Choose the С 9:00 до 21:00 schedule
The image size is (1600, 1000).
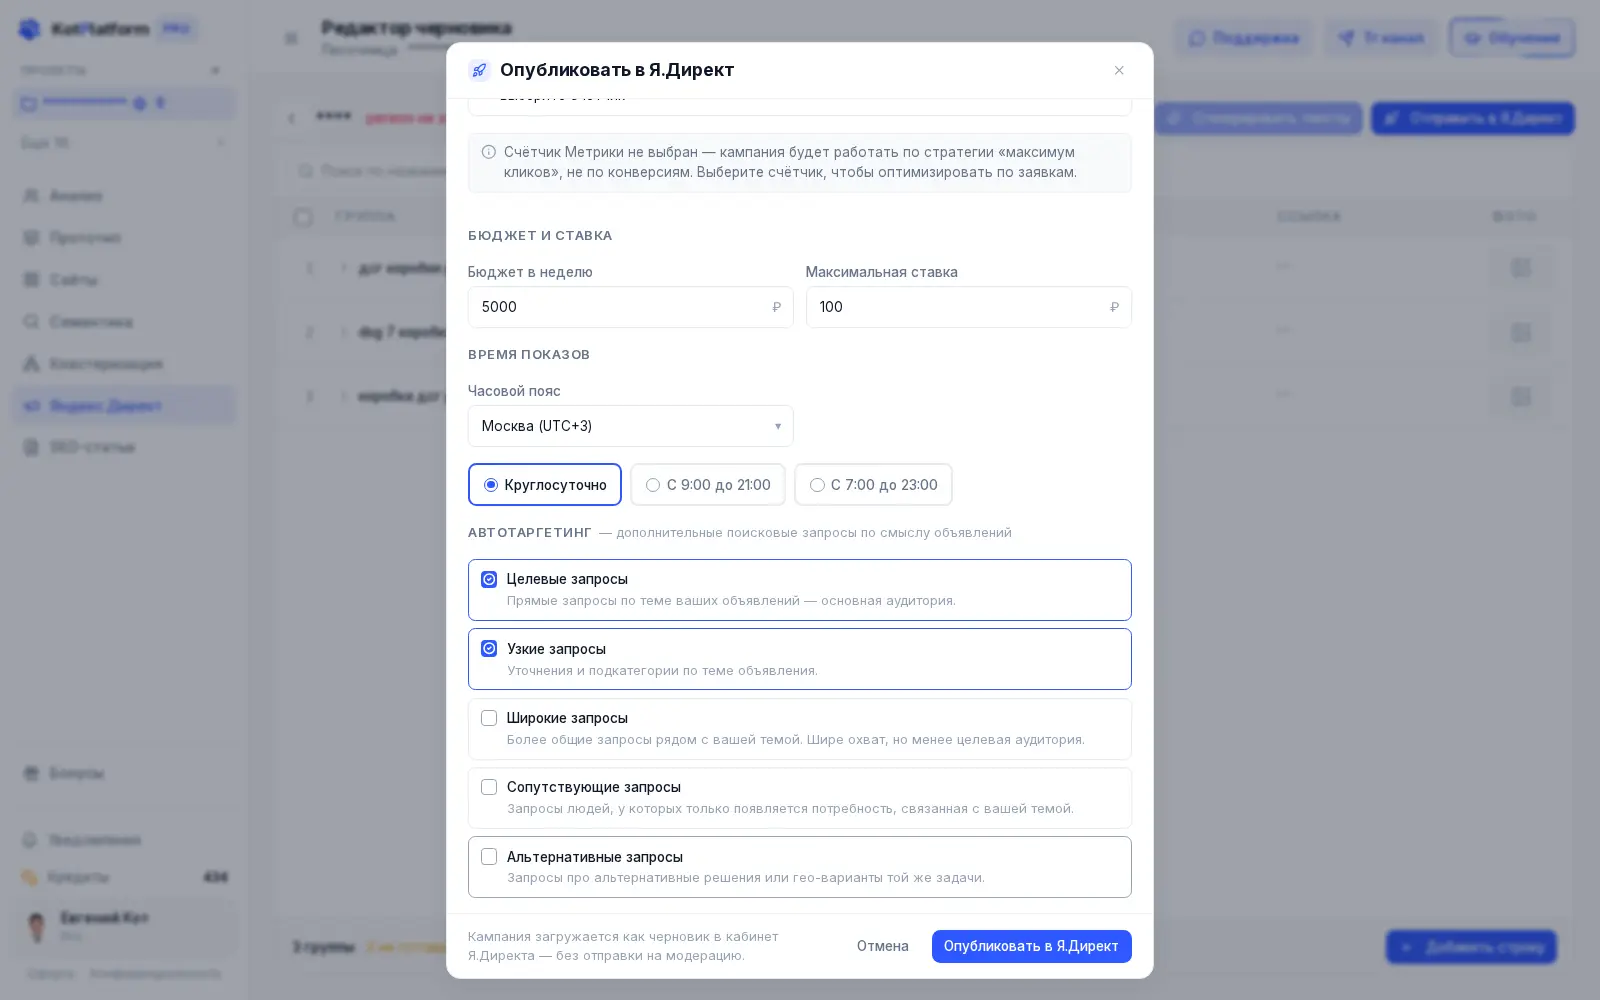(x=708, y=485)
